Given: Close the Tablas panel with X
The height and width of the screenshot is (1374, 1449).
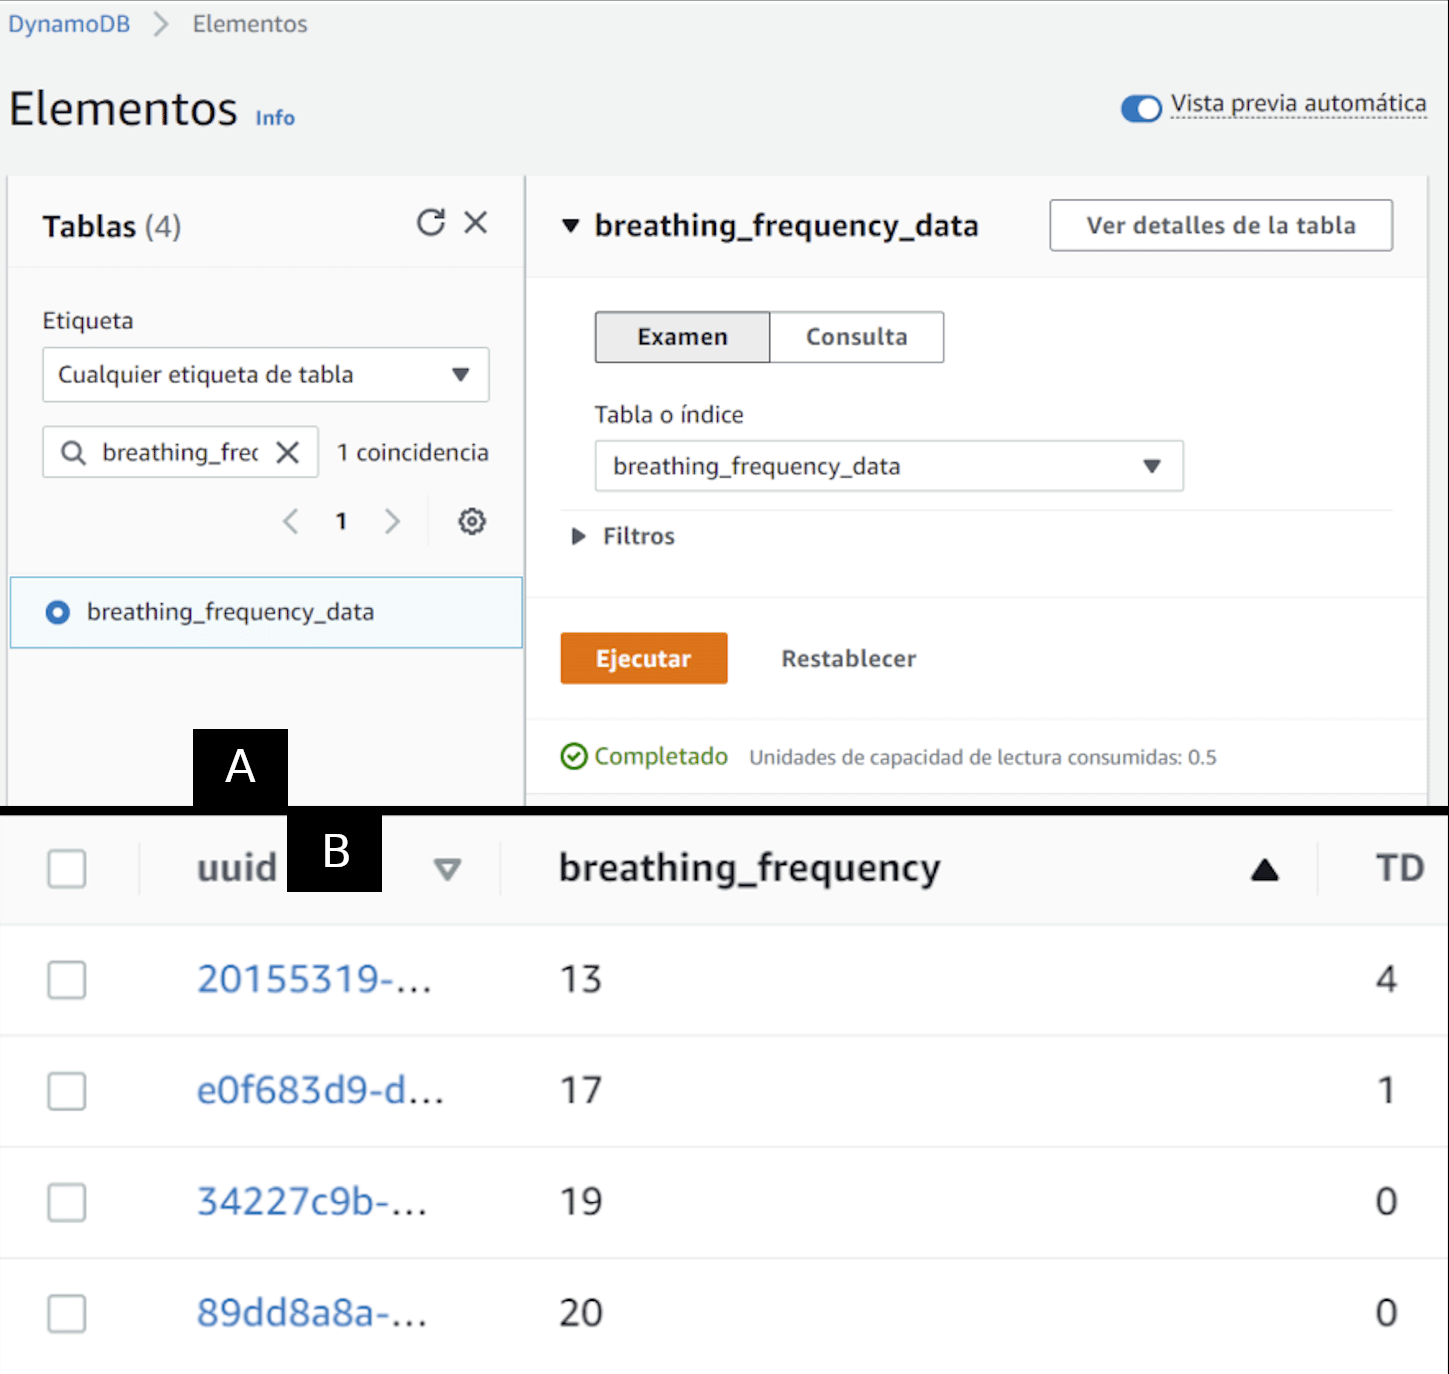Looking at the screenshot, I should (476, 222).
